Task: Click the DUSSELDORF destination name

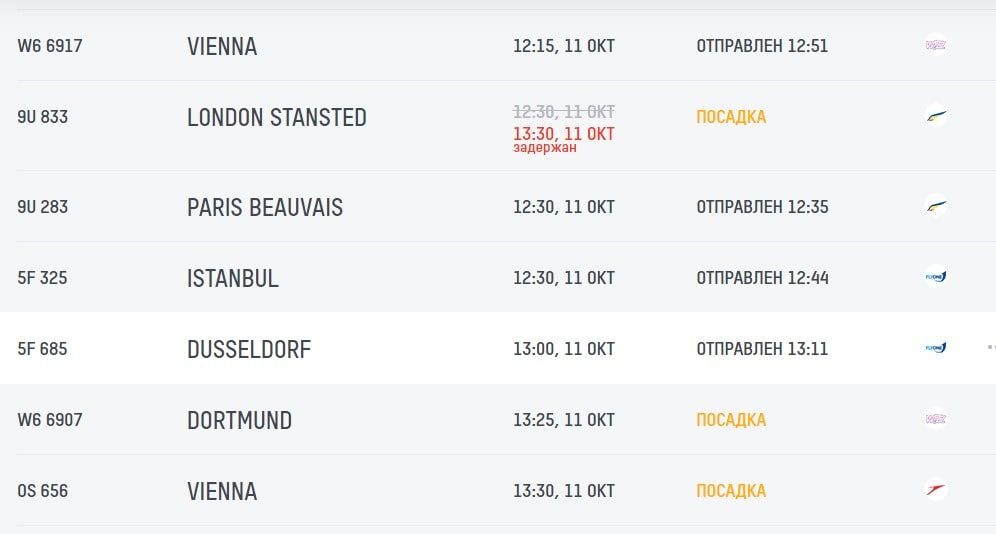Action: click(x=248, y=349)
